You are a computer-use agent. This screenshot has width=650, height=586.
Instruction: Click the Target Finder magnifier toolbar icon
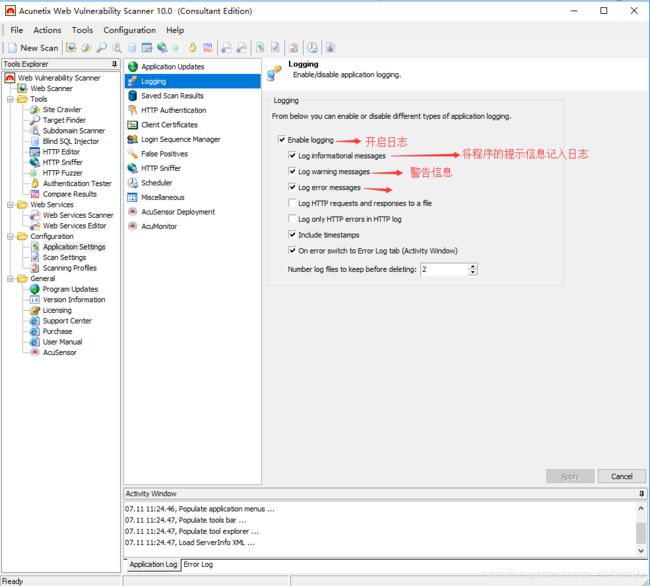(x=102, y=48)
